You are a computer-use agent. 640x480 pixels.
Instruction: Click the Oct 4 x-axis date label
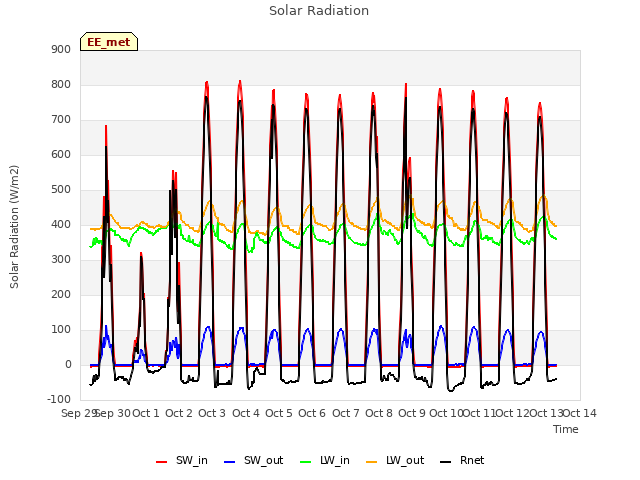[246, 413]
